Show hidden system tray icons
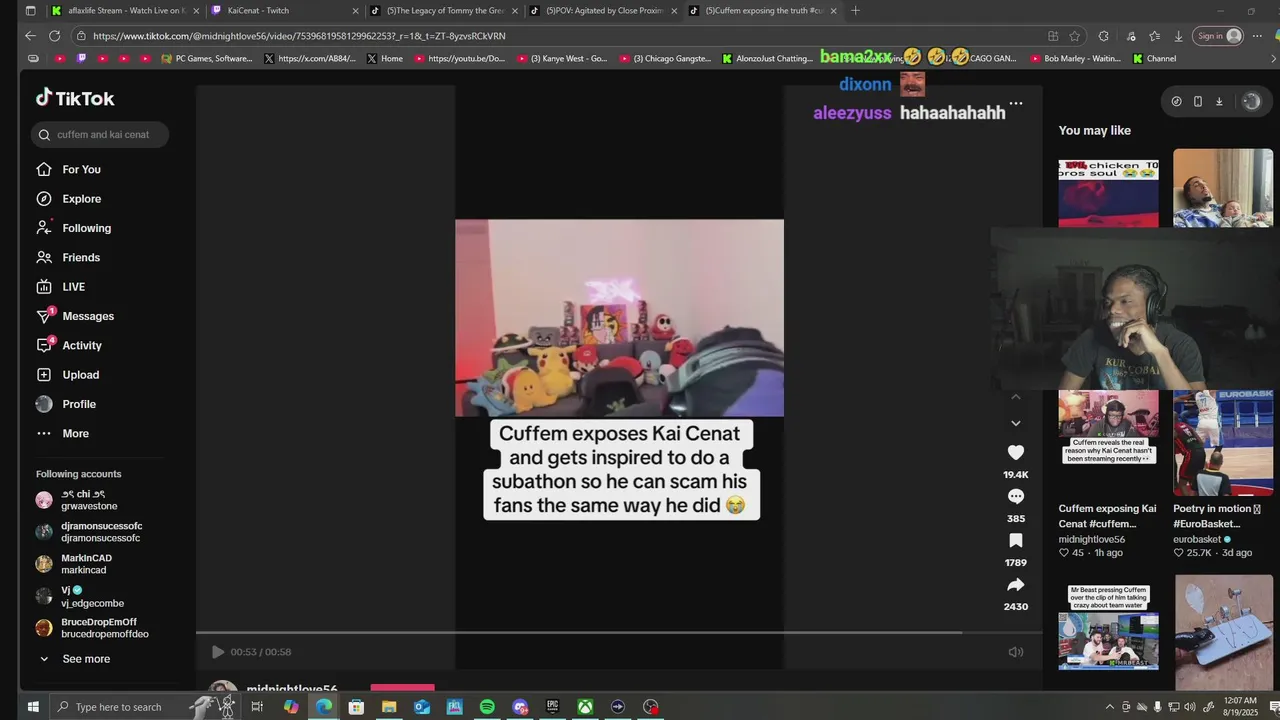Viewport: 1280px width, 720px height. click(1109, 707)
